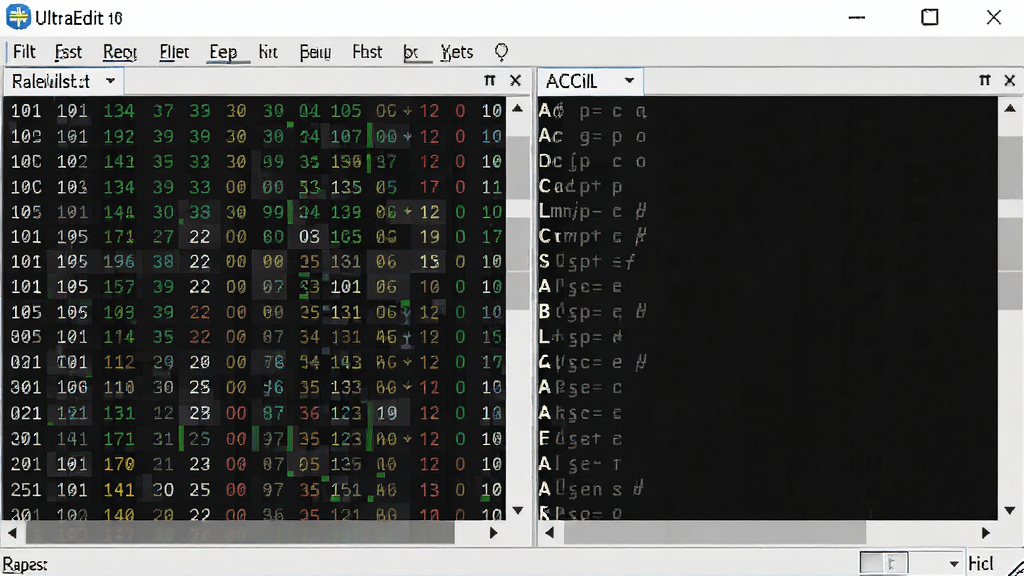This screenshot has height=576, width=1024.
Task: Open the left panel's file selector dropdown
Action: [x=110, y=81]
